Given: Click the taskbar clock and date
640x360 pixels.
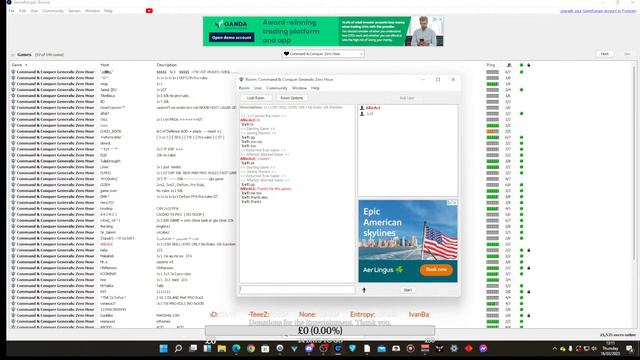Looking at the screenshot, I should tap(611, 349).
